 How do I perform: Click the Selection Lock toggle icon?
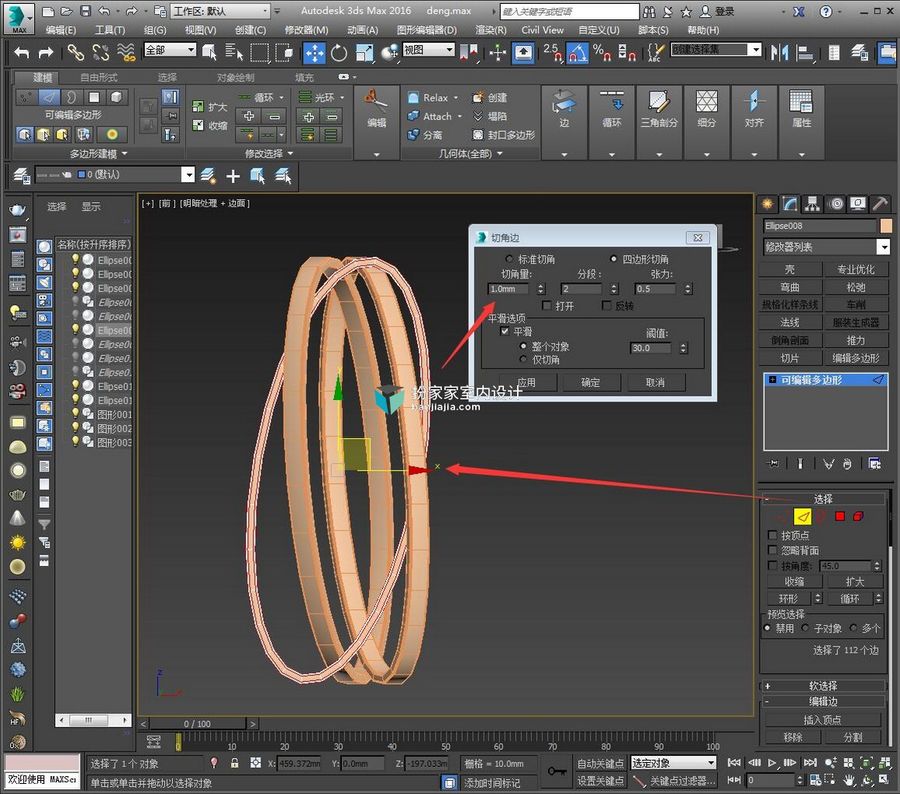click(235, 763)
